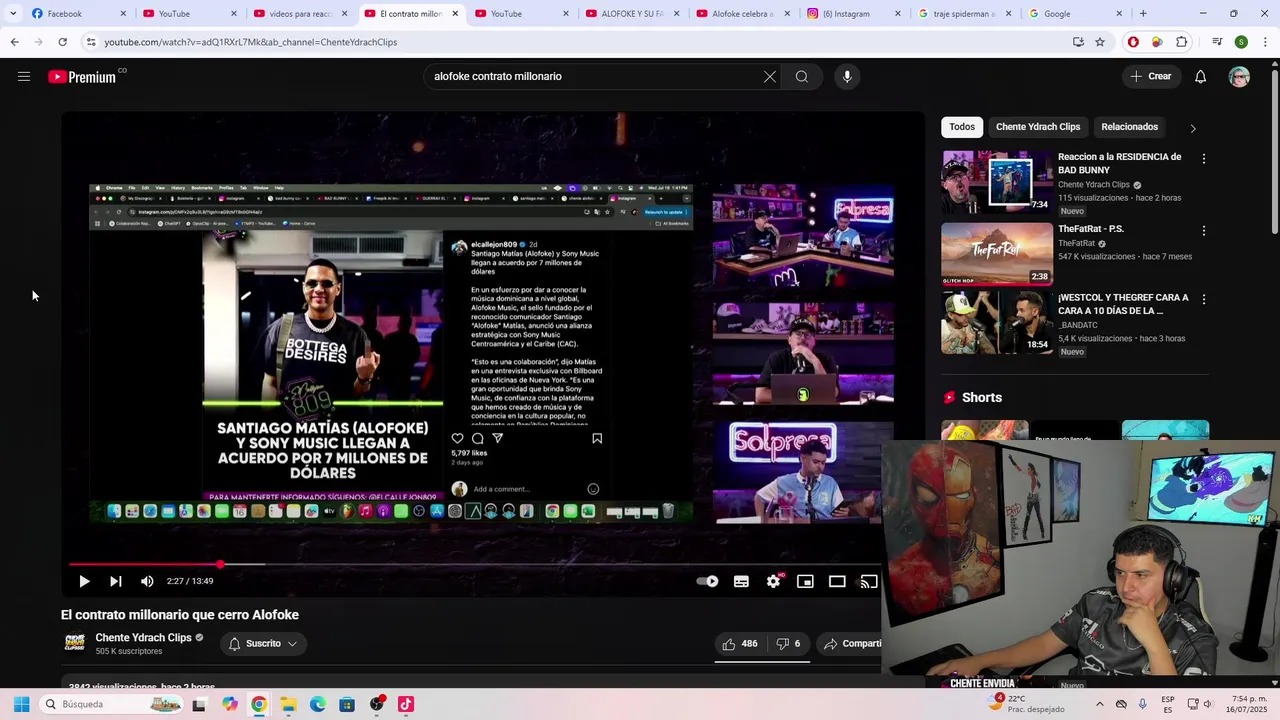Open the browser Extensions puzzle icon
This screenshot has width=1280, height=720.
1181,42
